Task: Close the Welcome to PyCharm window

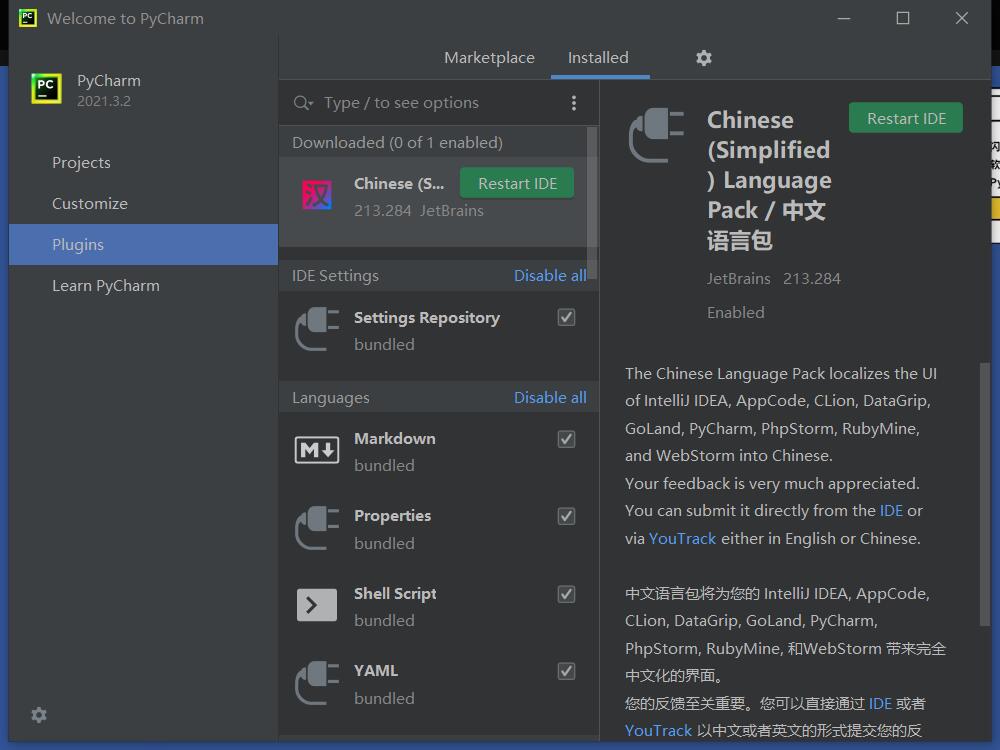Action: [x=962, y=18]
